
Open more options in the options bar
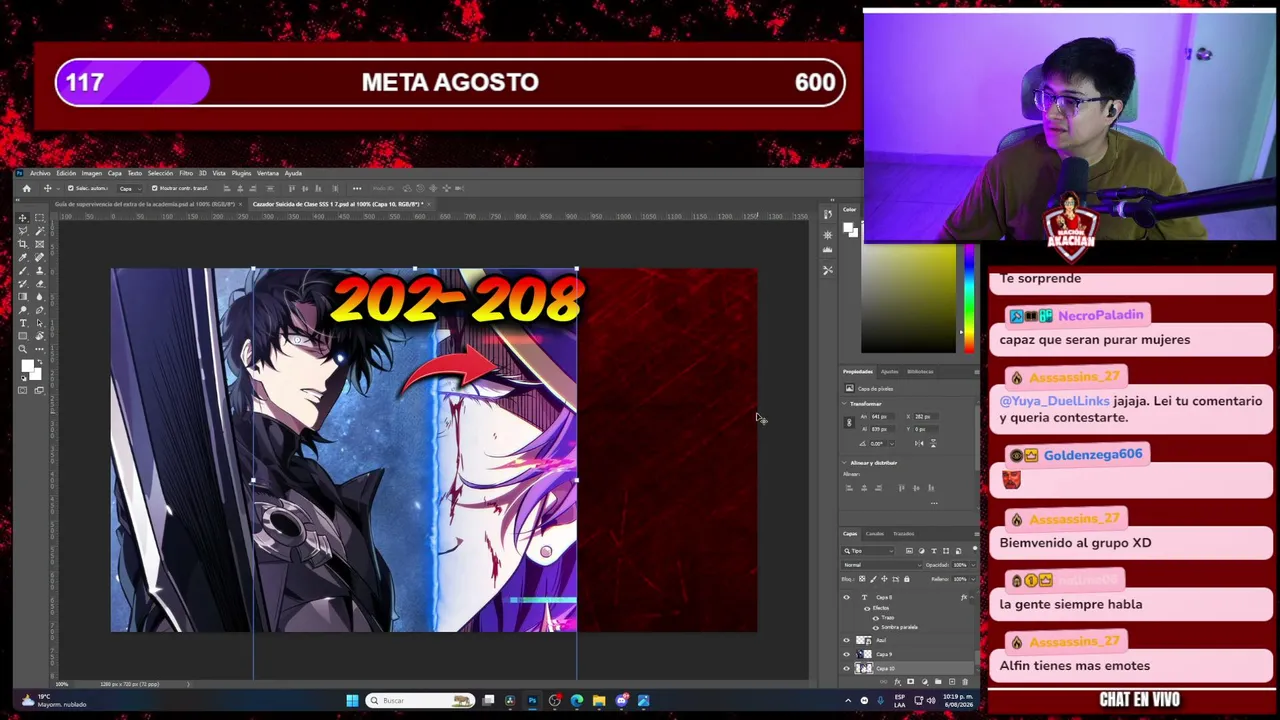pos(356,188)
